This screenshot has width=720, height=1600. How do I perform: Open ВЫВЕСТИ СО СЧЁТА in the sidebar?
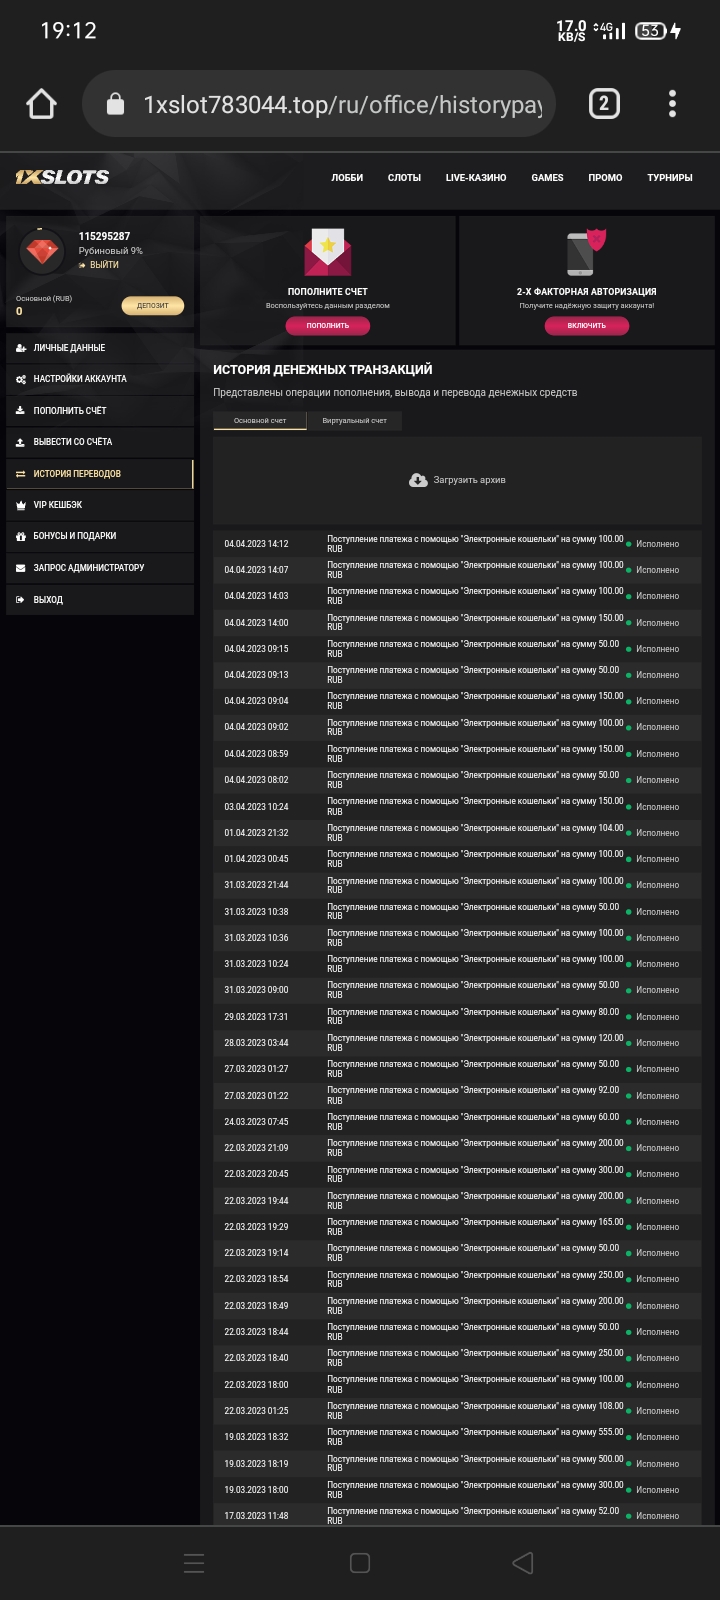pos(72,442)
